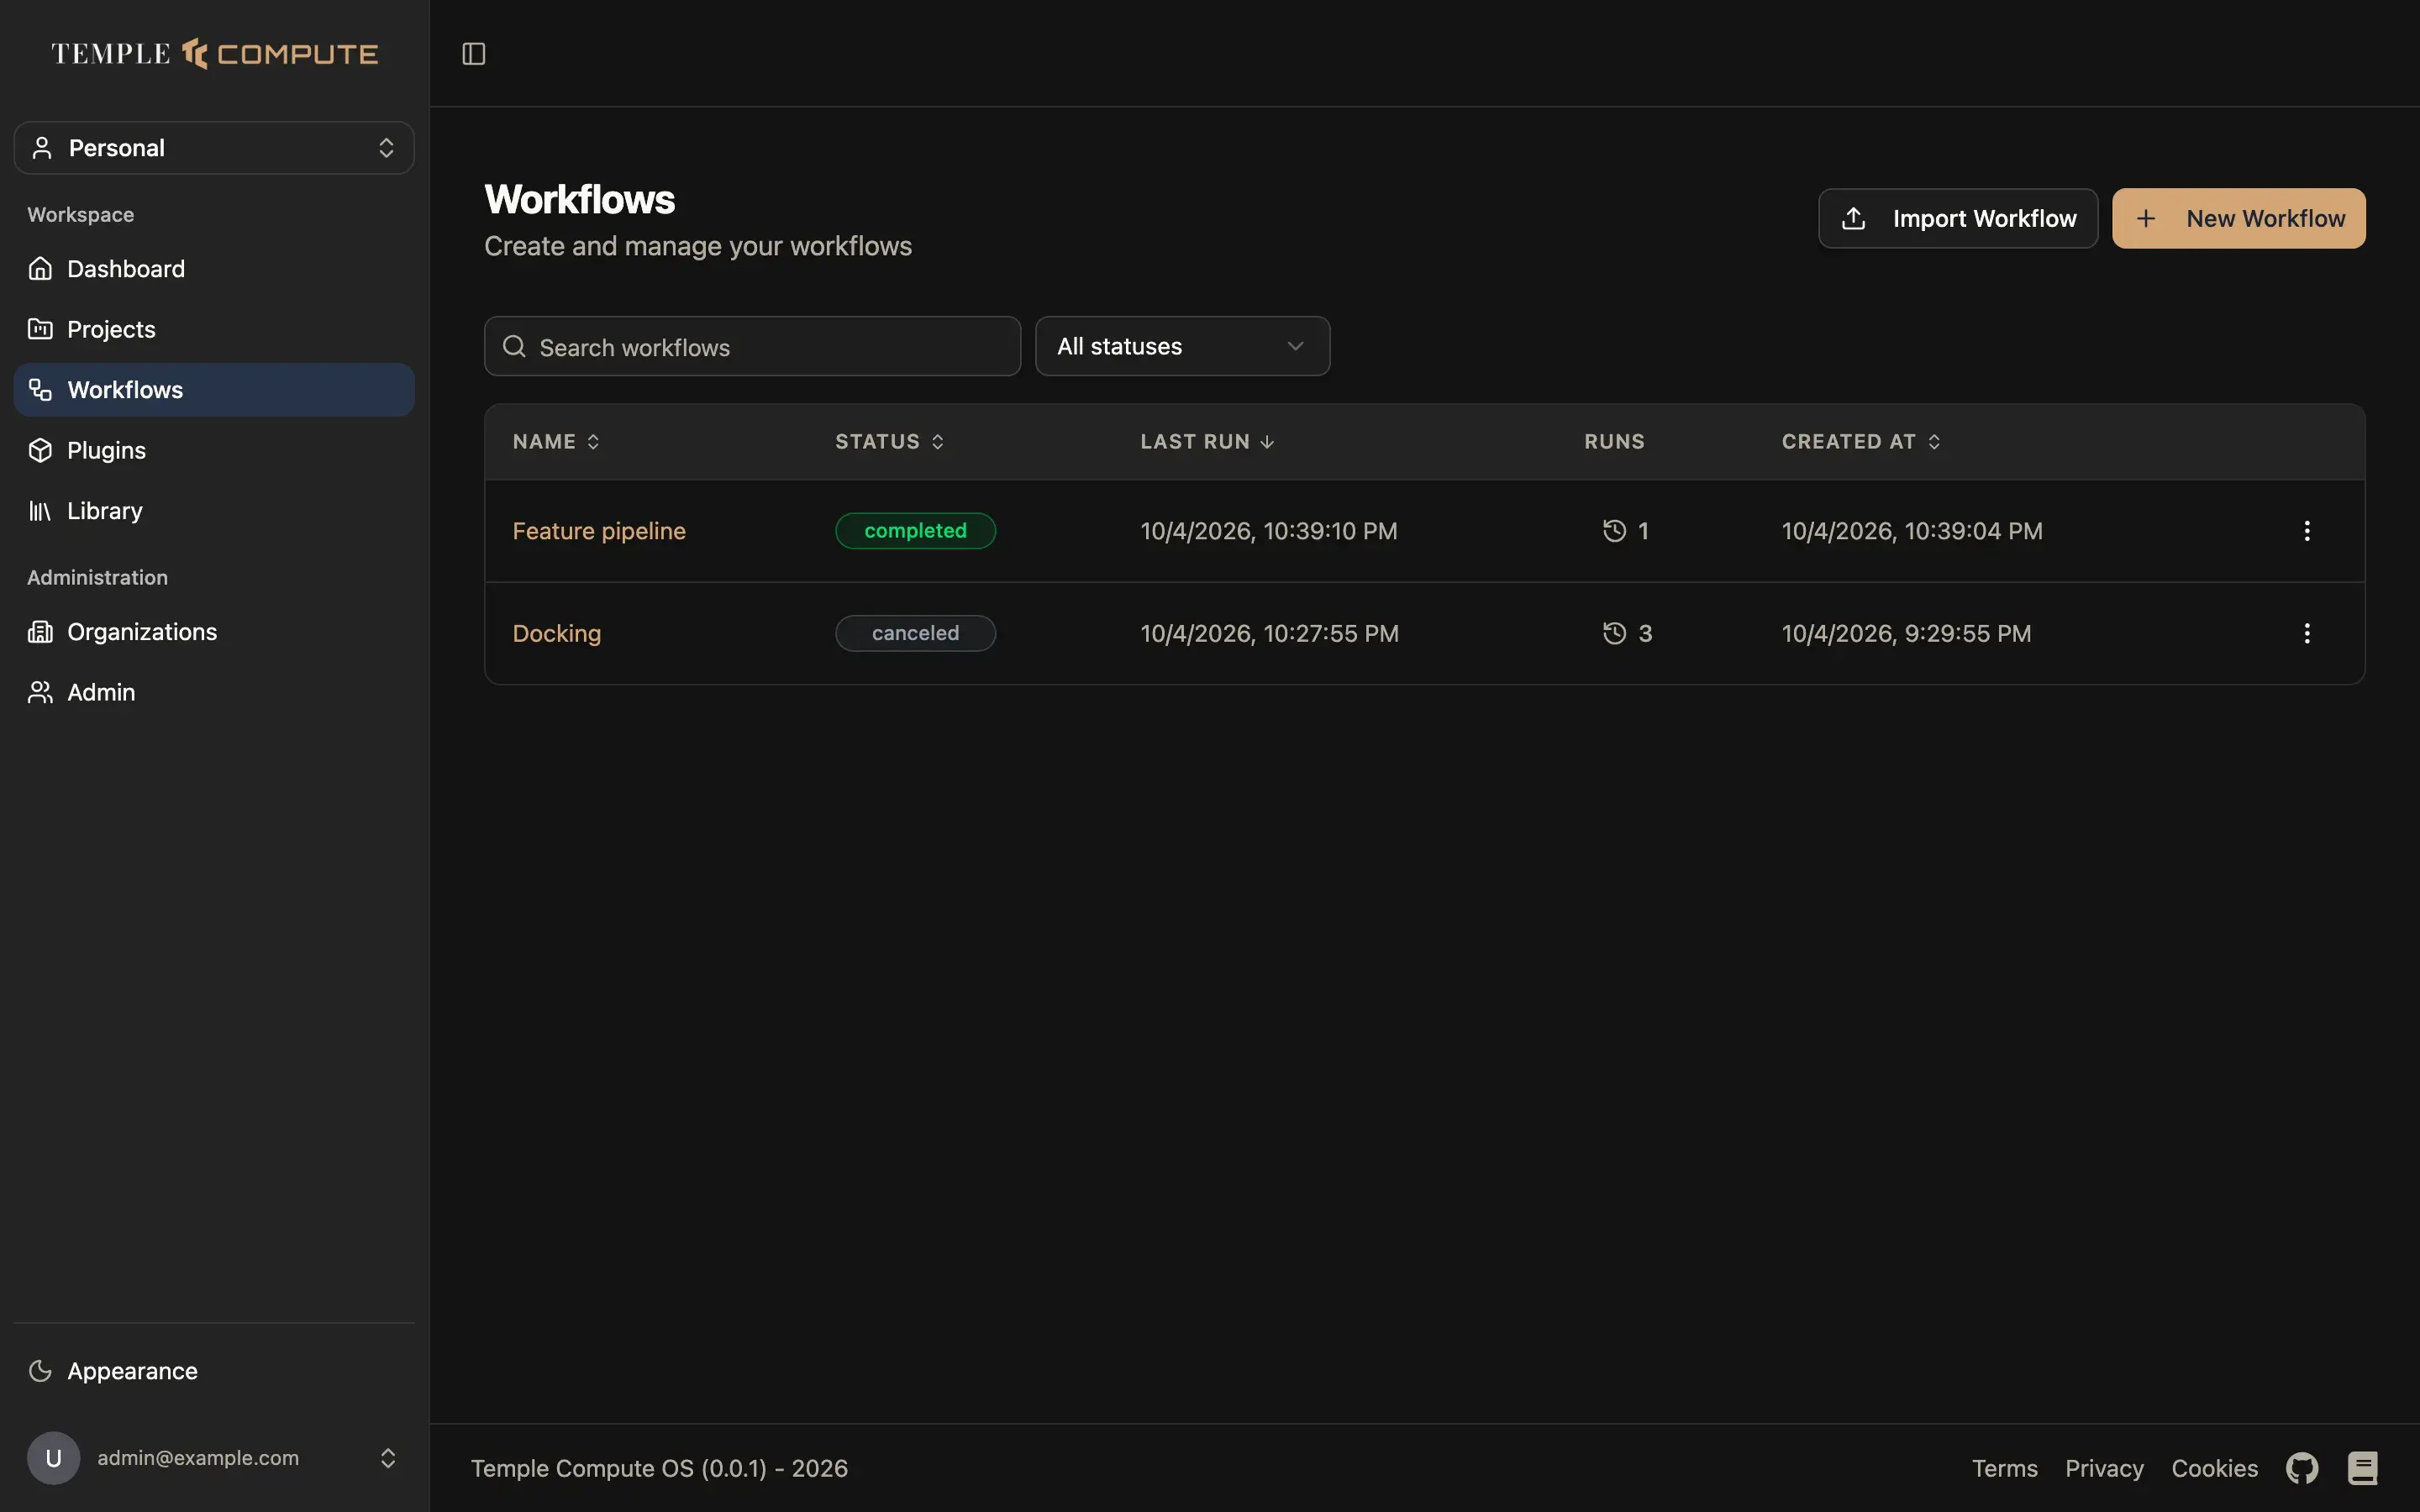2420x1512 pixels.
Task: Click the cube icon next to Plugins
Action: point(40,450)
